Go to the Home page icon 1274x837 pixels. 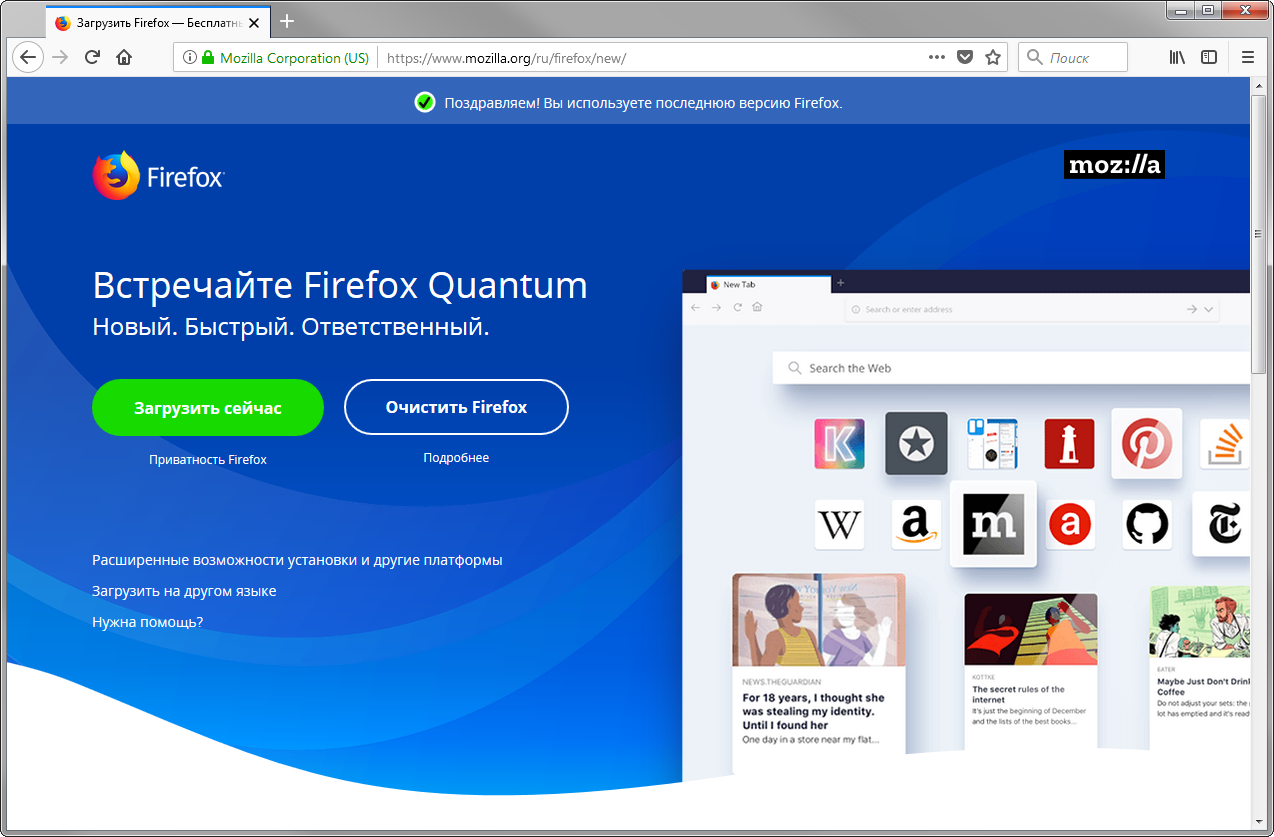124,57
